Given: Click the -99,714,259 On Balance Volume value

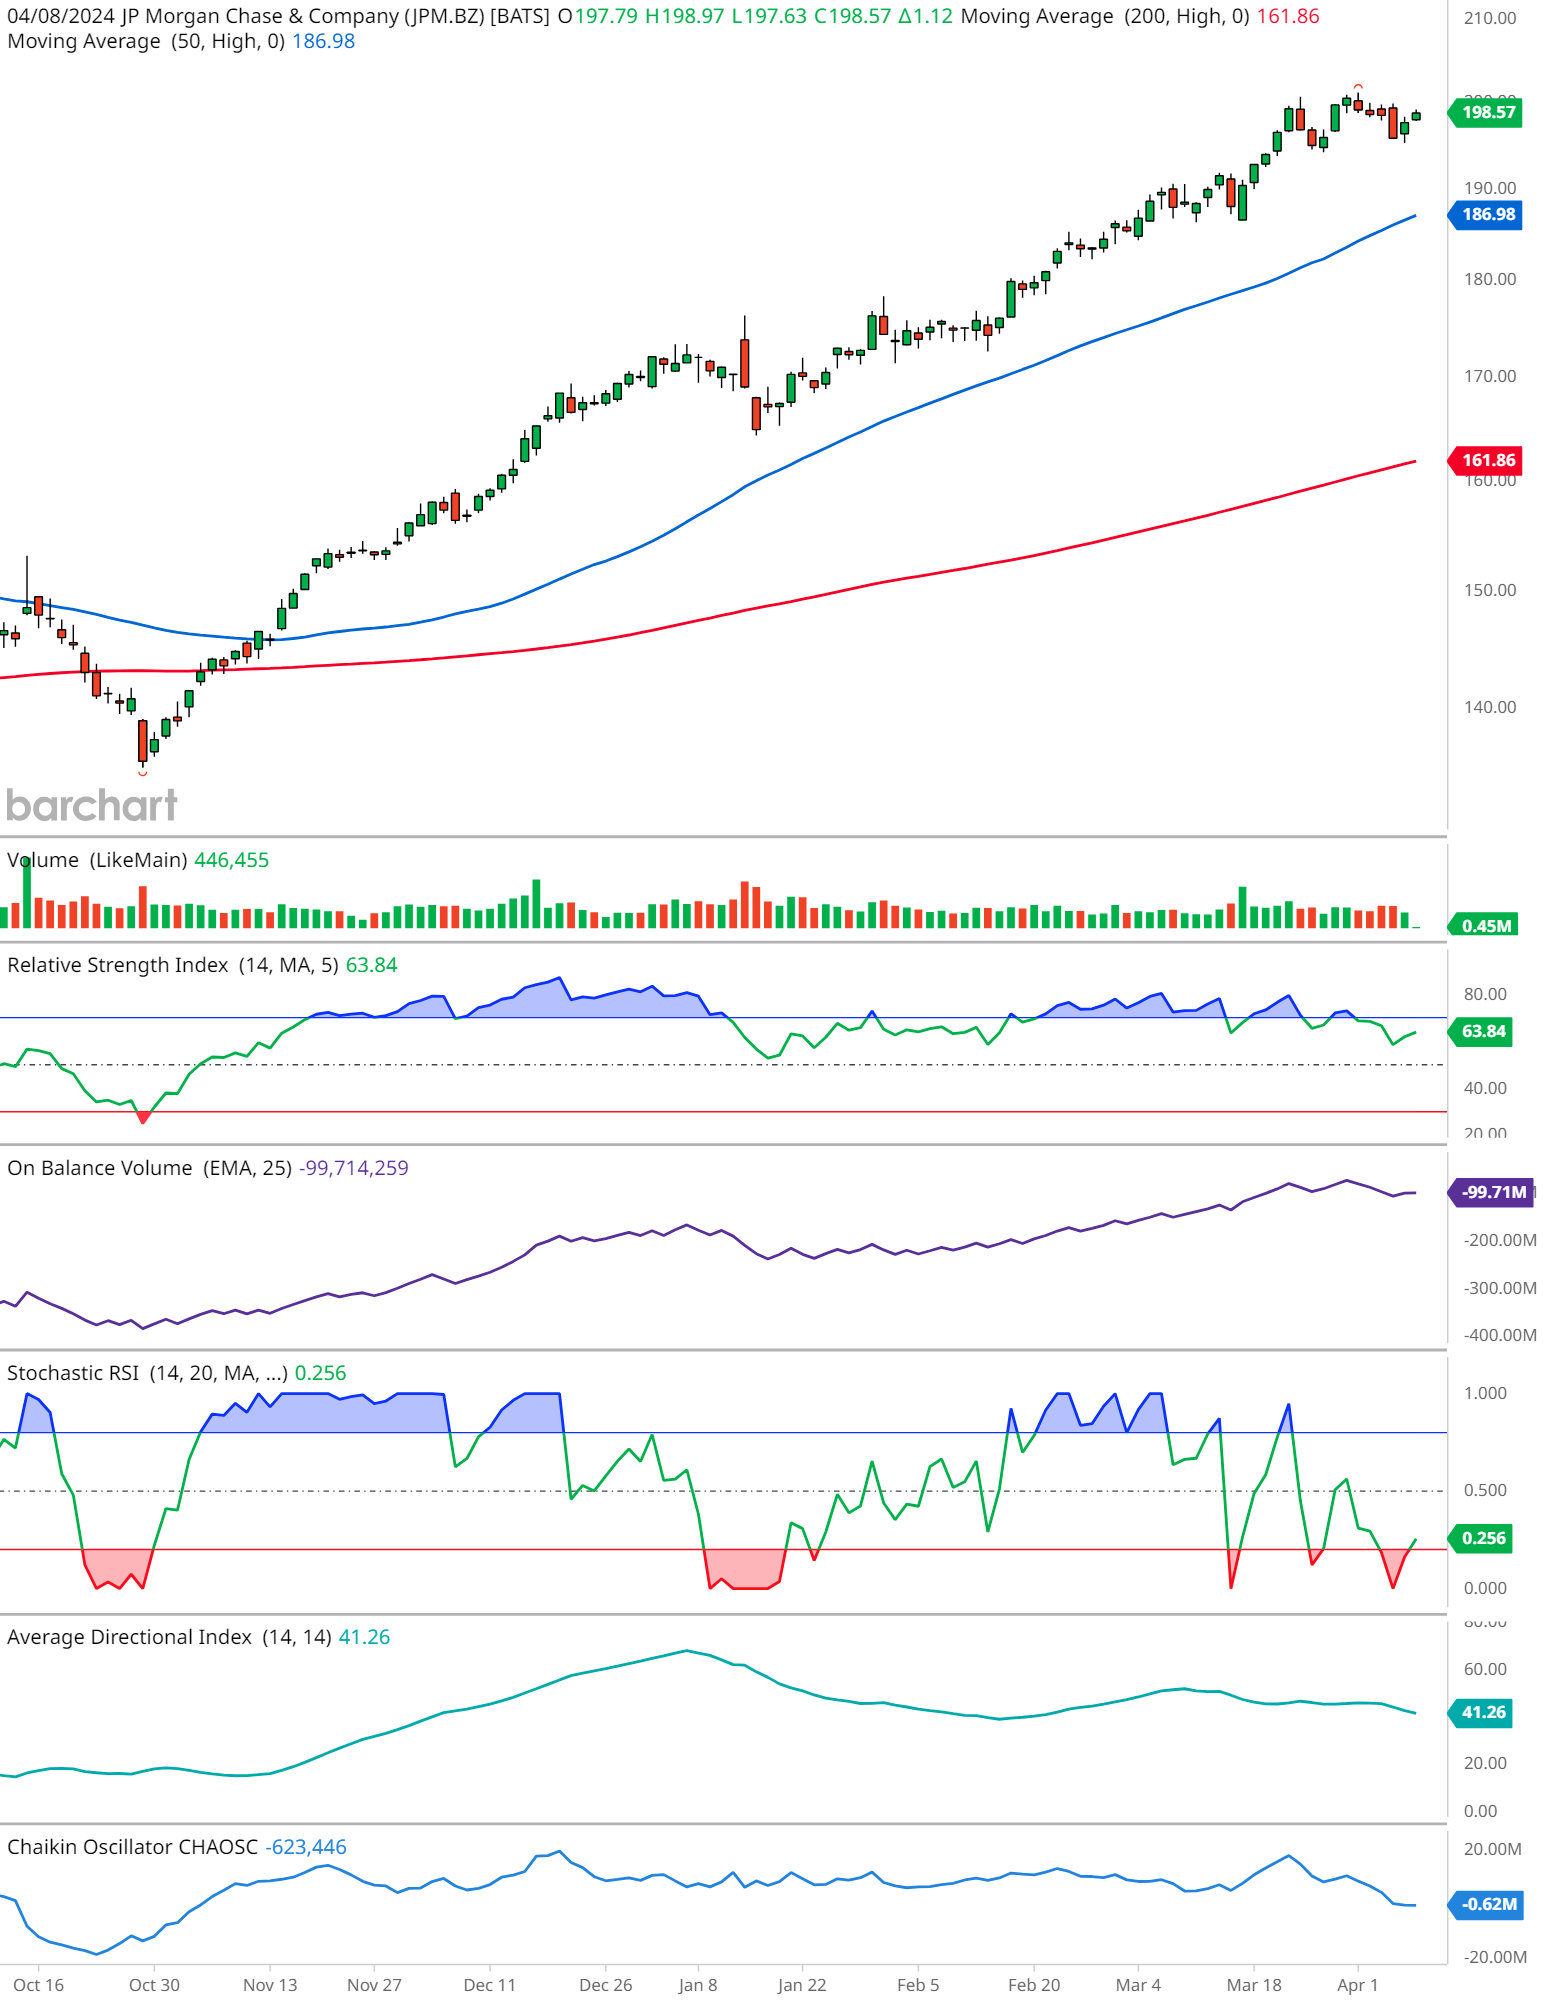Looking at the screenshot, I should click(x=354, y=1168).
